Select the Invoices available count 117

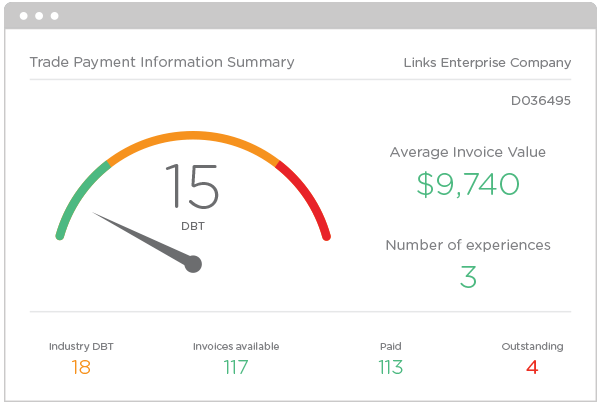pyautogui.click(x=235, y=367)
